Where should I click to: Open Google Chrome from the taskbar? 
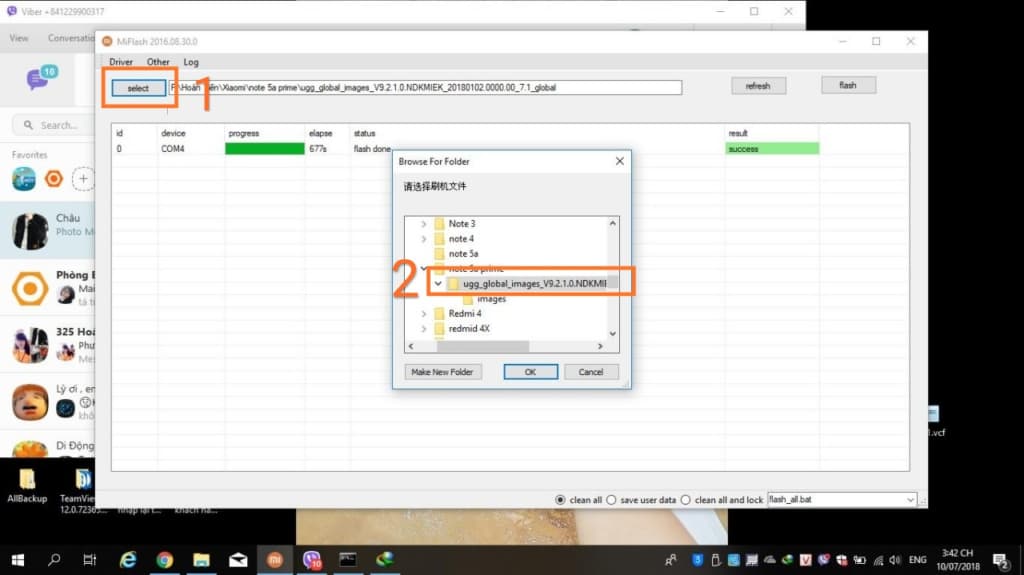165,560
